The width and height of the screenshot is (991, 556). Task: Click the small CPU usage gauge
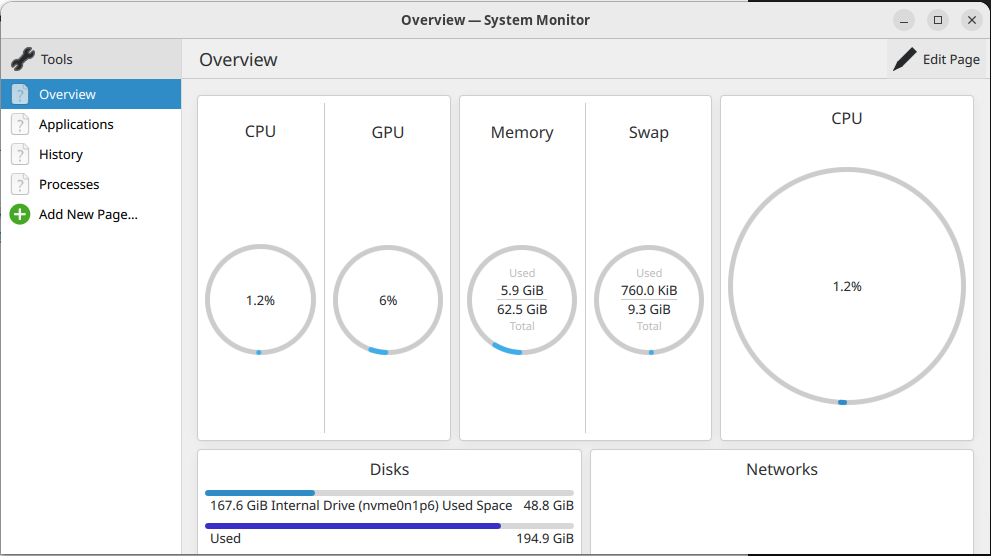pos(260,300)
